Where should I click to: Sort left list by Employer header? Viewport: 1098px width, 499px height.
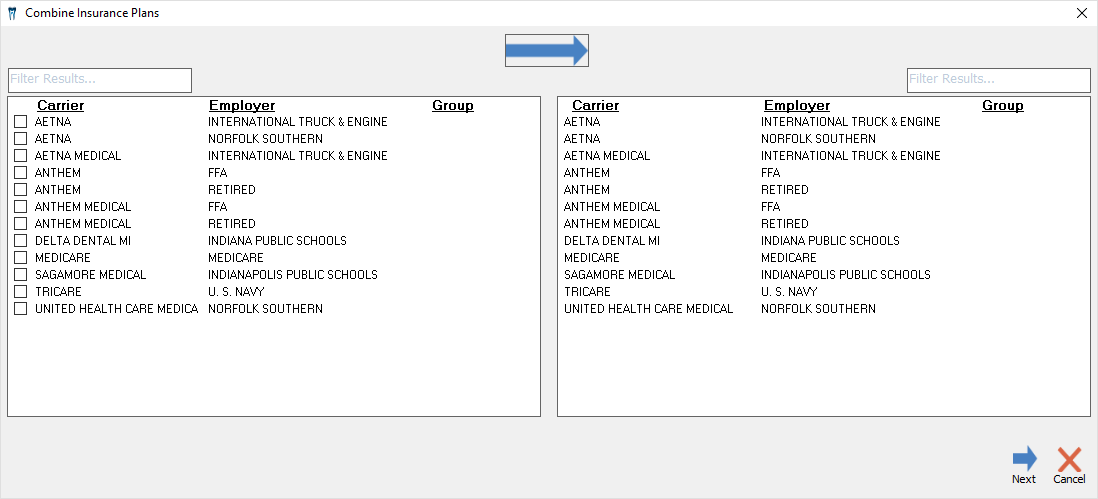242,106
